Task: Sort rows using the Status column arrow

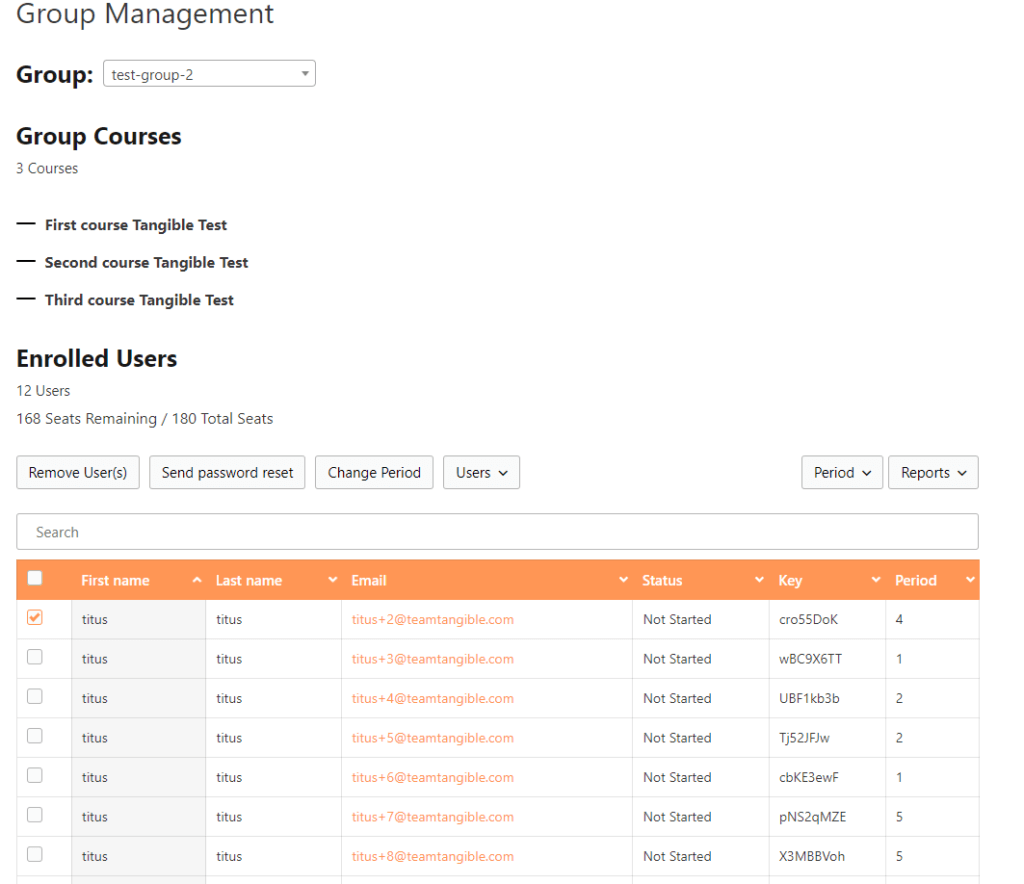Action: click(760, 580)
